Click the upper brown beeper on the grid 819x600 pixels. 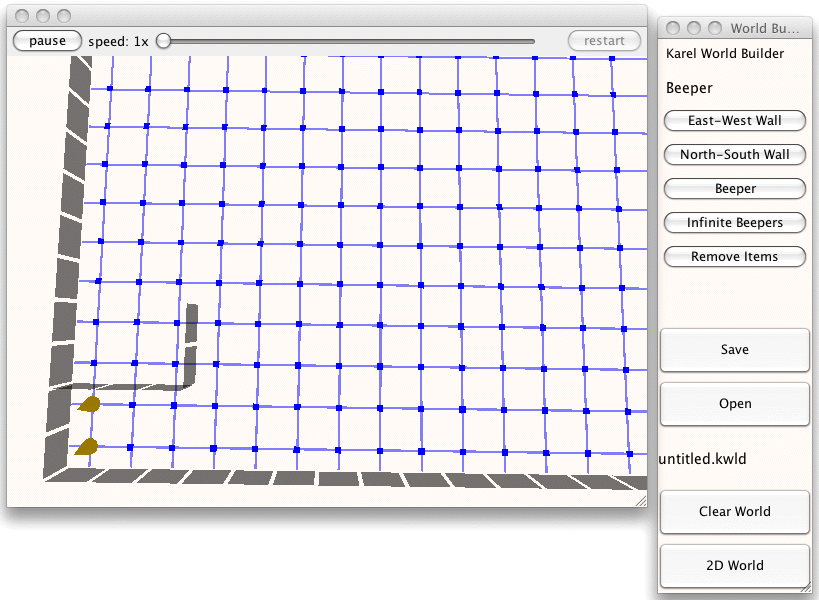(90, 404)
